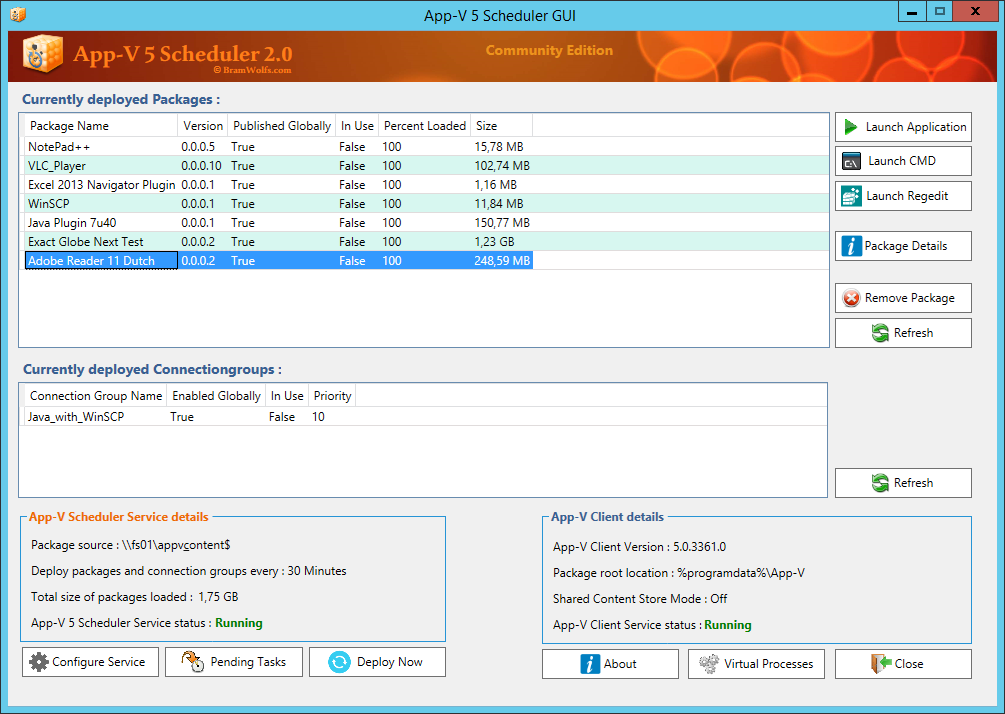The width and height of the screenshot is (1005, 714).
Task: Open Launch CMD console icon
Action: point(851,162)
